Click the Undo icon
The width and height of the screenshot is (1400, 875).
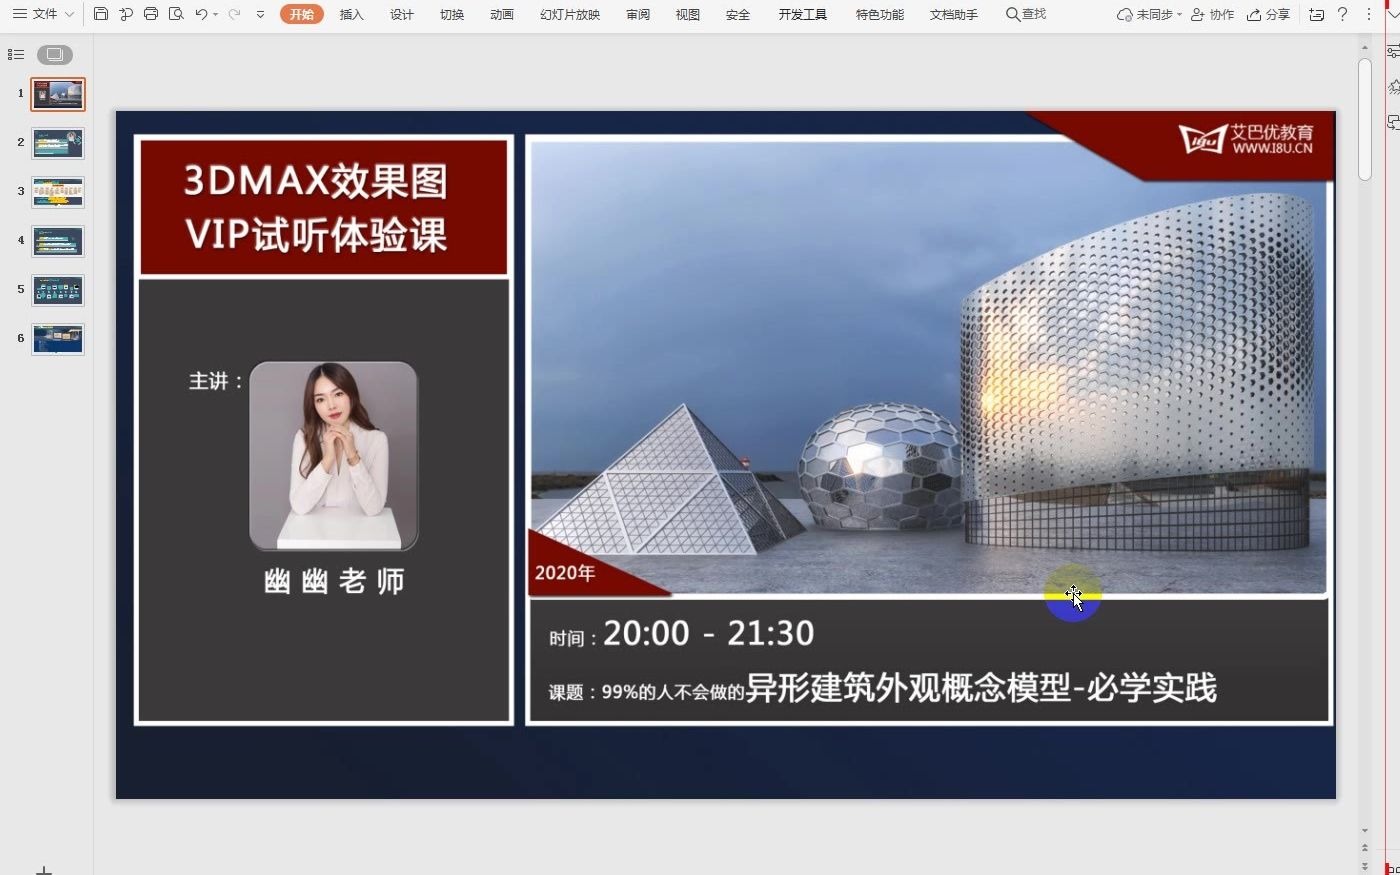(x=200, y=14)
